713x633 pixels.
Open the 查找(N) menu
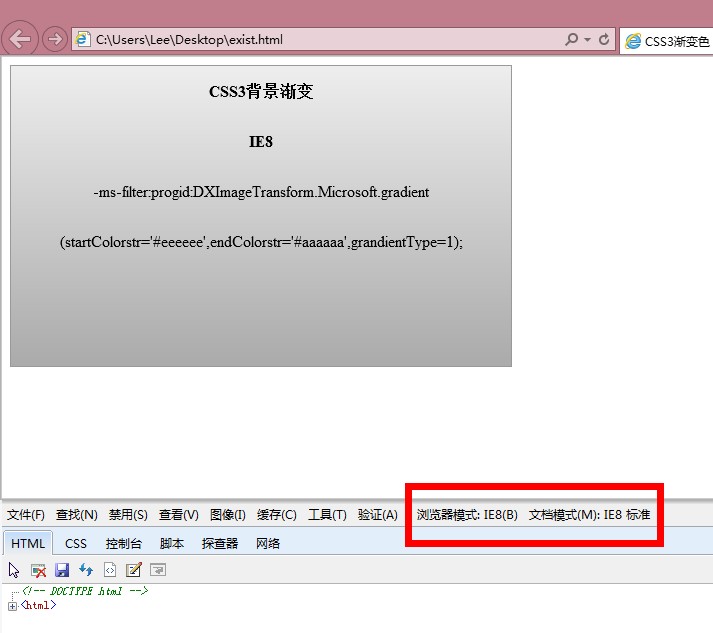point(77,515)
